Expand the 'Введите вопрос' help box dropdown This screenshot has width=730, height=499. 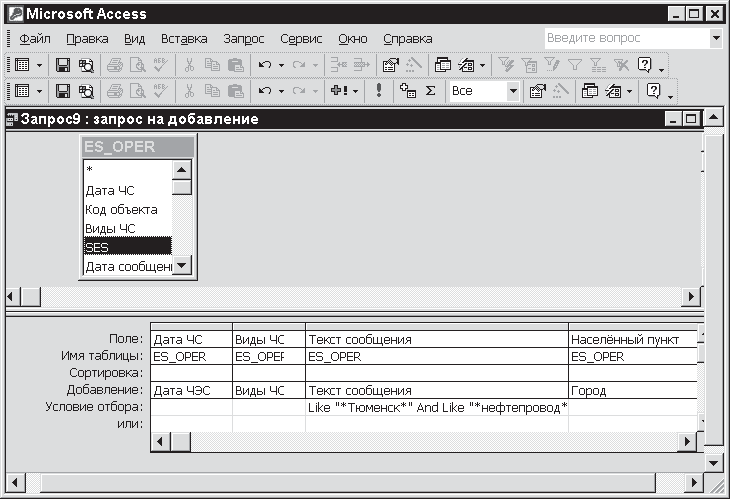(x=716, y=38)
